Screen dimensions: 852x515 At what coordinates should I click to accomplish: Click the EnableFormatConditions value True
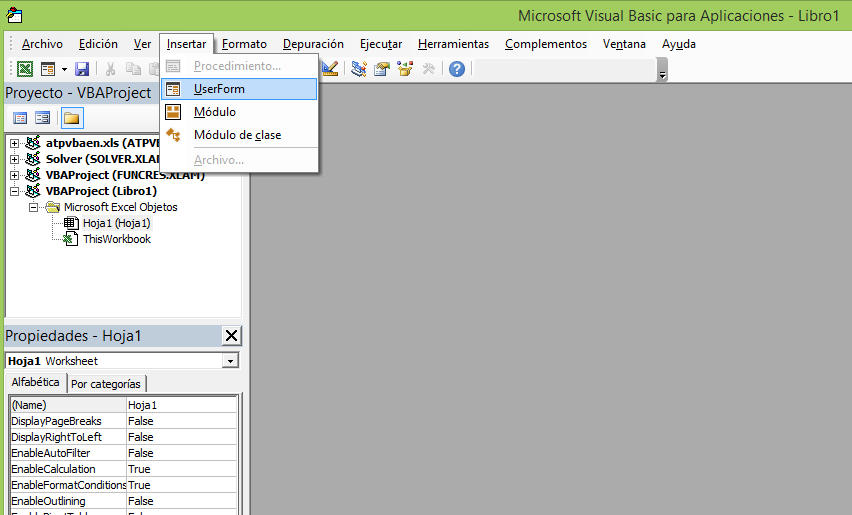click(181, 485)
